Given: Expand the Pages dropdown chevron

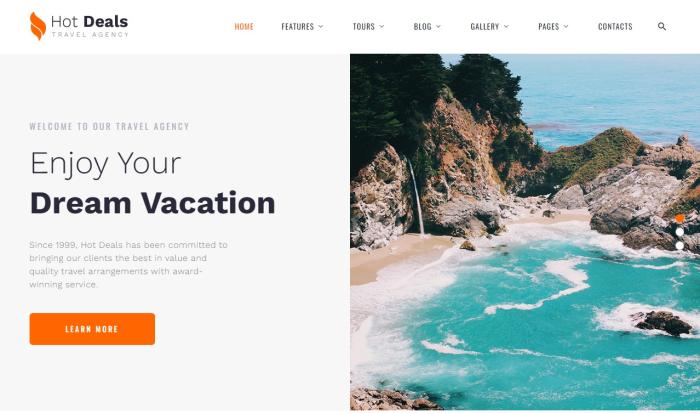Looking at the screenshot, I should point(566,26).
